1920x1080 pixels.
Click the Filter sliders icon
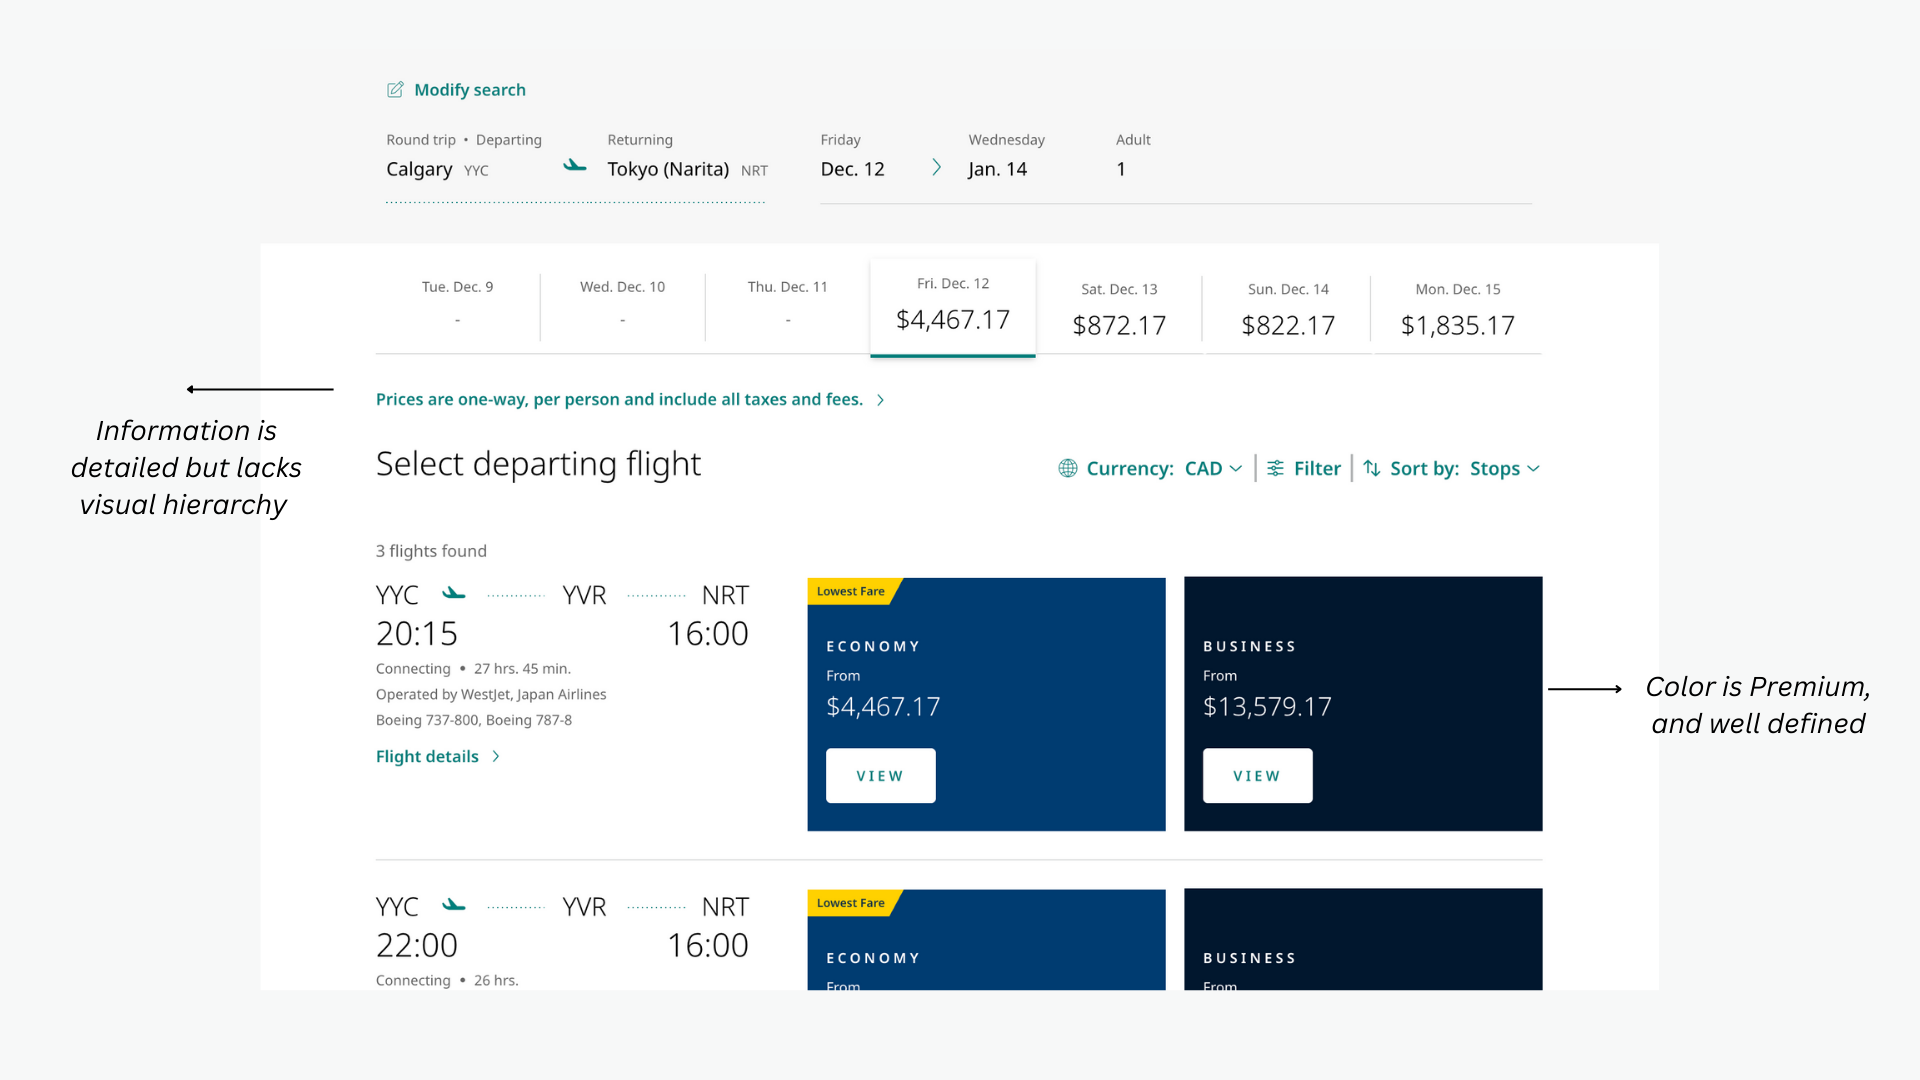coord(1276,468)
